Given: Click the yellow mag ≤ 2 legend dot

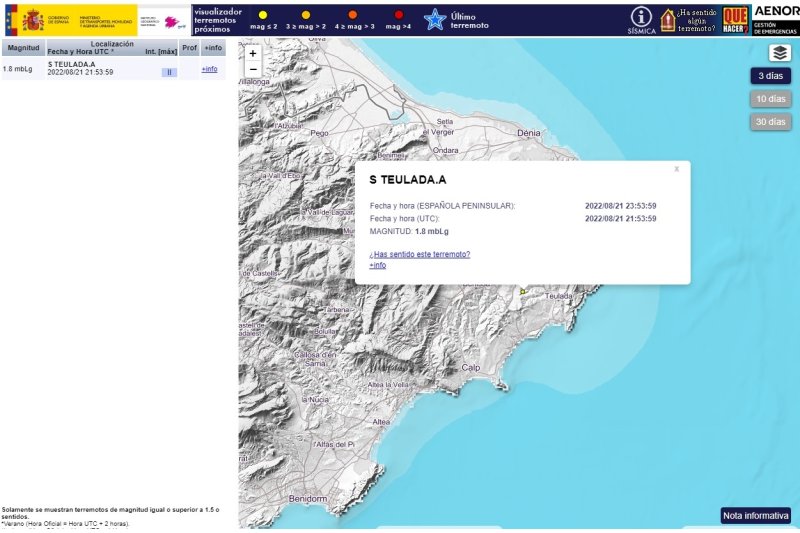Looking at the screenshot, I should point(263,15).
